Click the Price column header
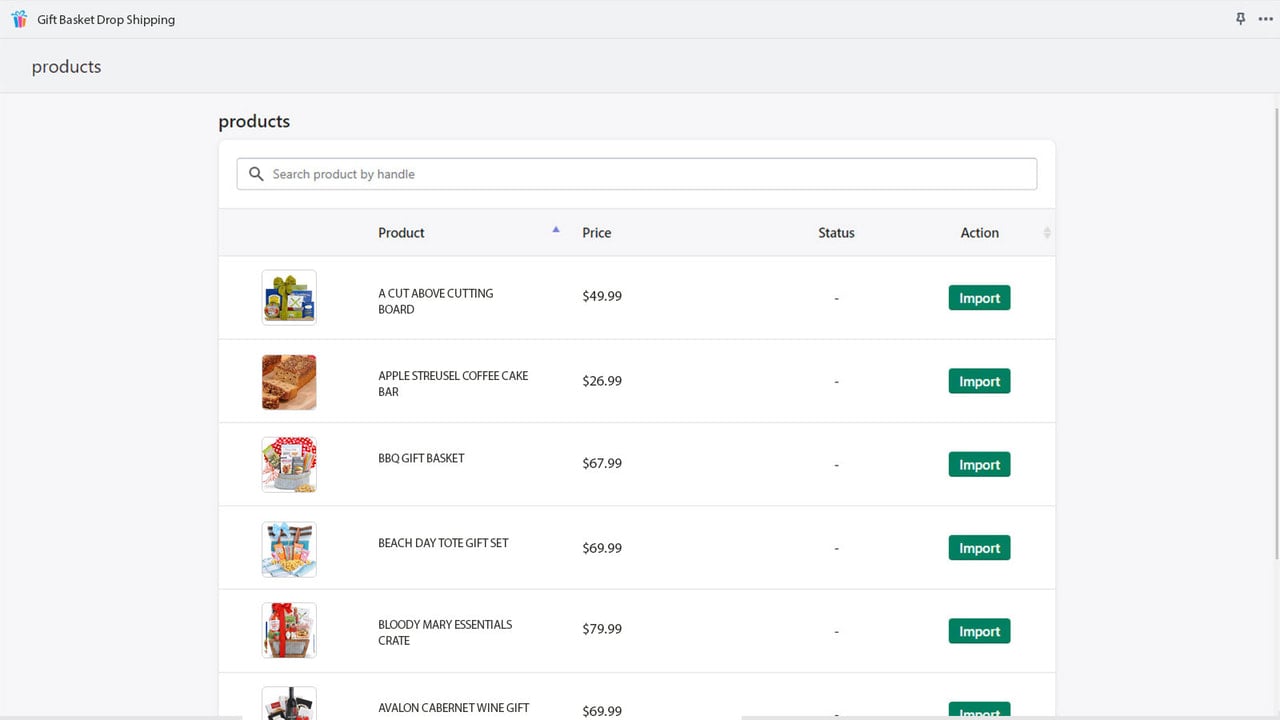Screen dimensions: 1280x720 [x=597, y=233]
